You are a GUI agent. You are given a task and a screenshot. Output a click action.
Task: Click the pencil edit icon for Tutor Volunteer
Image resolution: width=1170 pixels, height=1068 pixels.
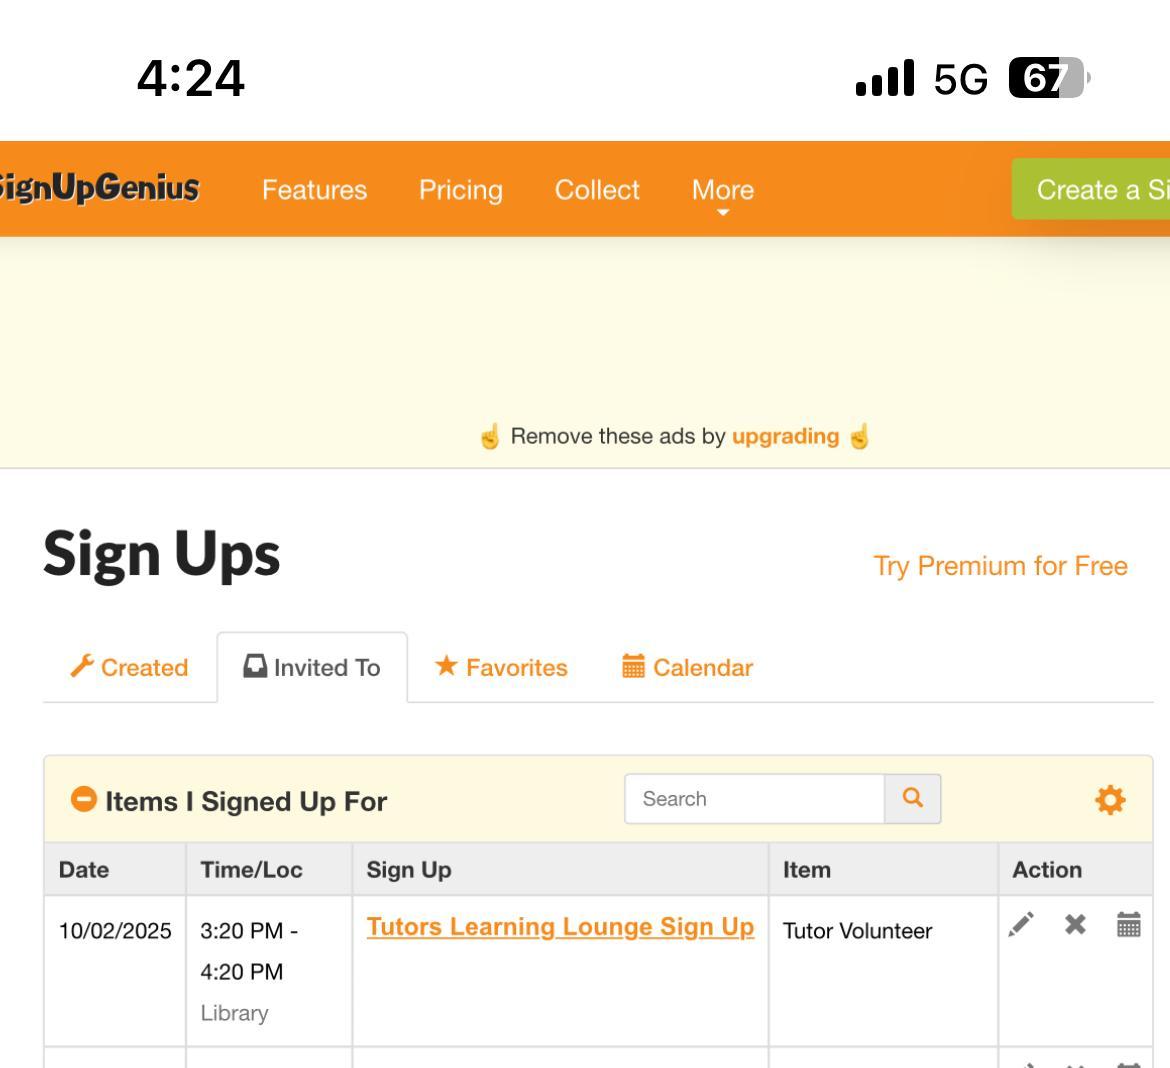(x=1021, y=925)
